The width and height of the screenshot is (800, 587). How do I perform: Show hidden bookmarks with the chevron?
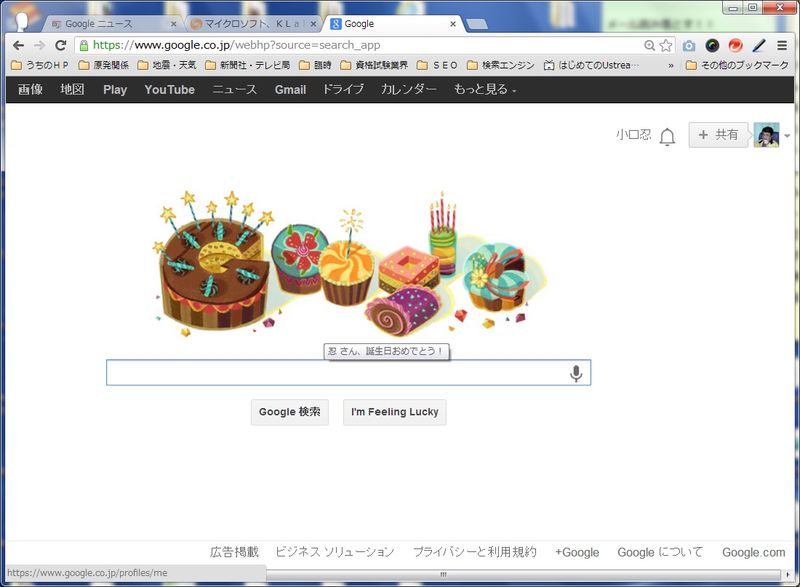click(x=670, y=66)
